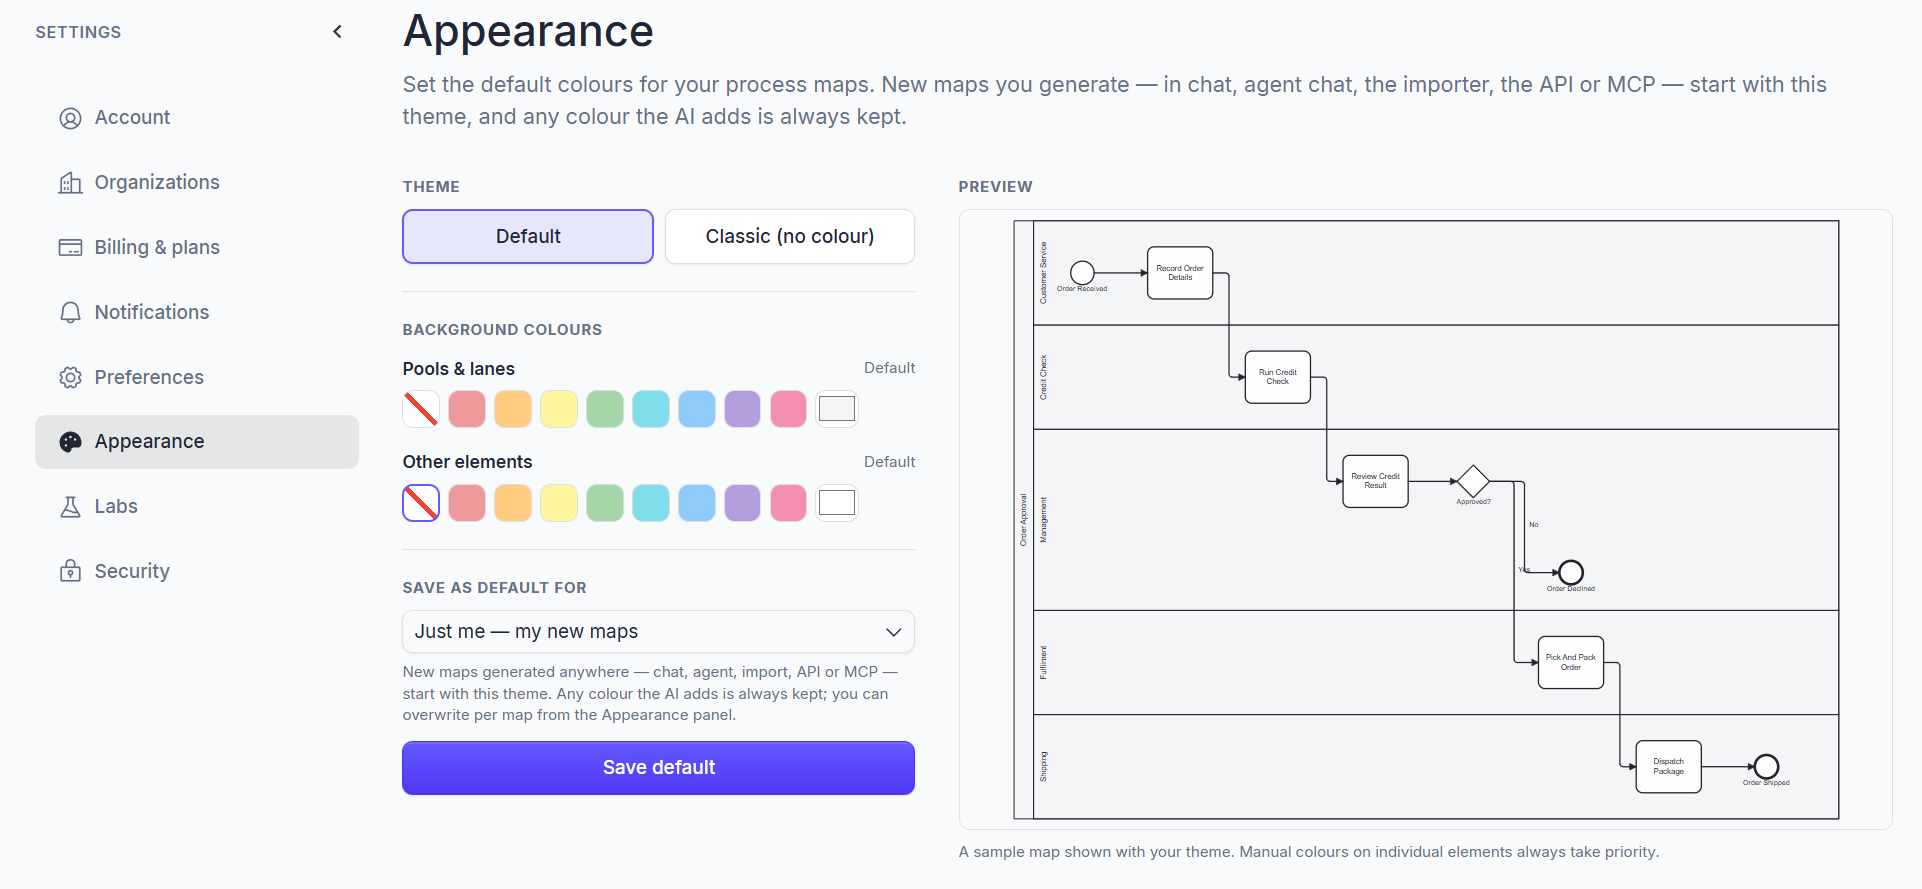Click the Account user icon

coord(70,118)
